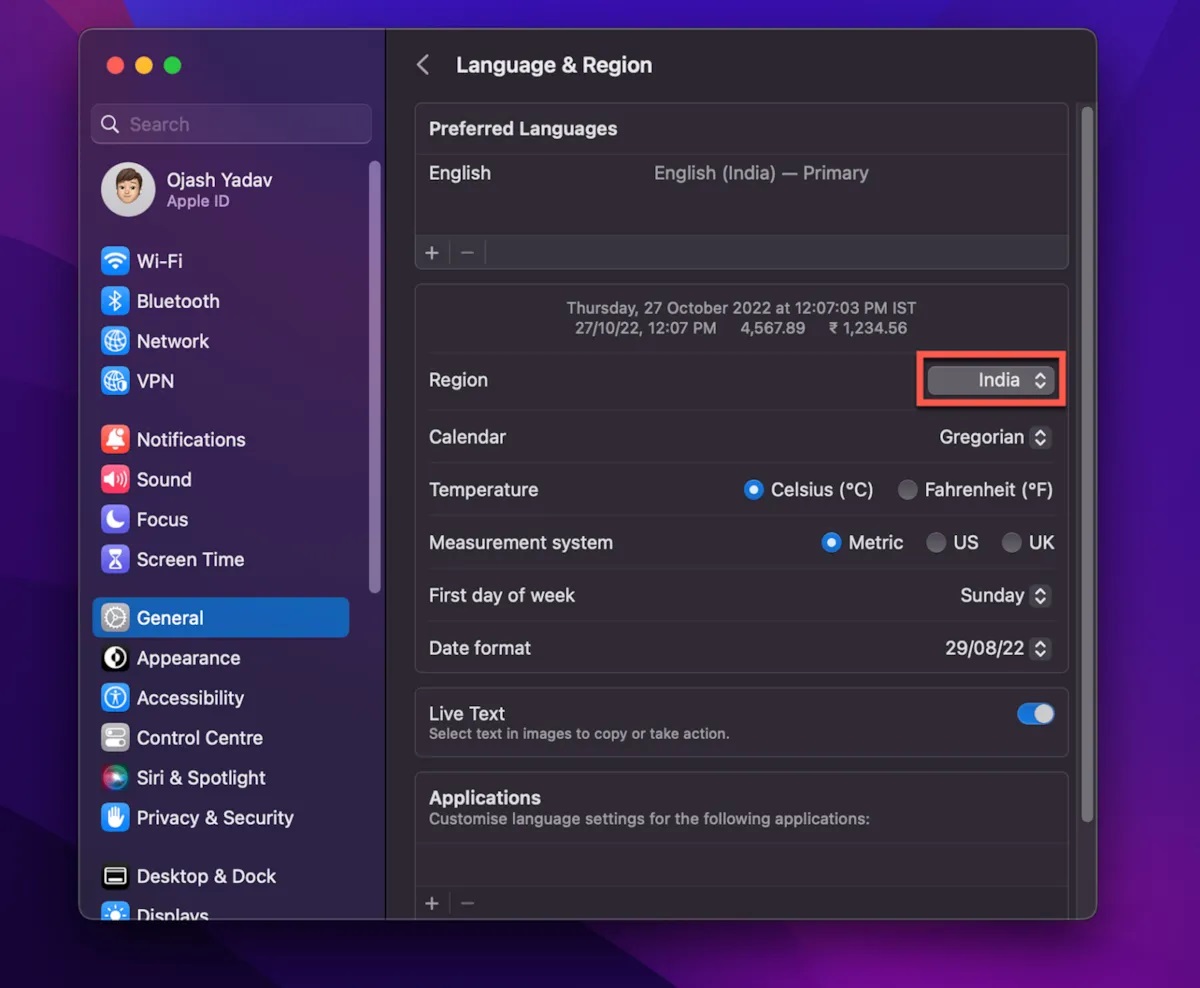Click minus button under Applications list
The image size is (1200, 988).
467,903
